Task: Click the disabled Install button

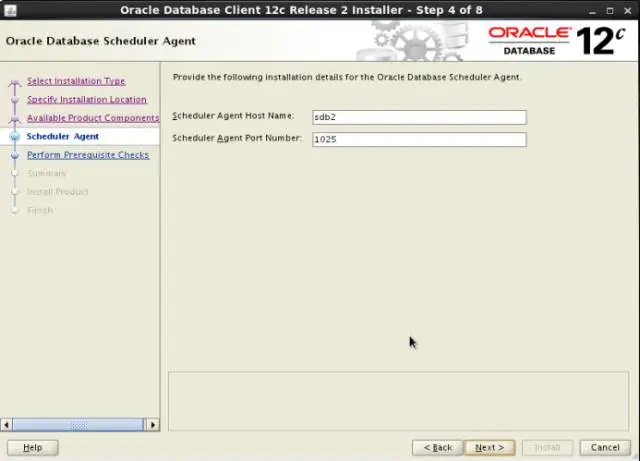Action: pos(547,448)
